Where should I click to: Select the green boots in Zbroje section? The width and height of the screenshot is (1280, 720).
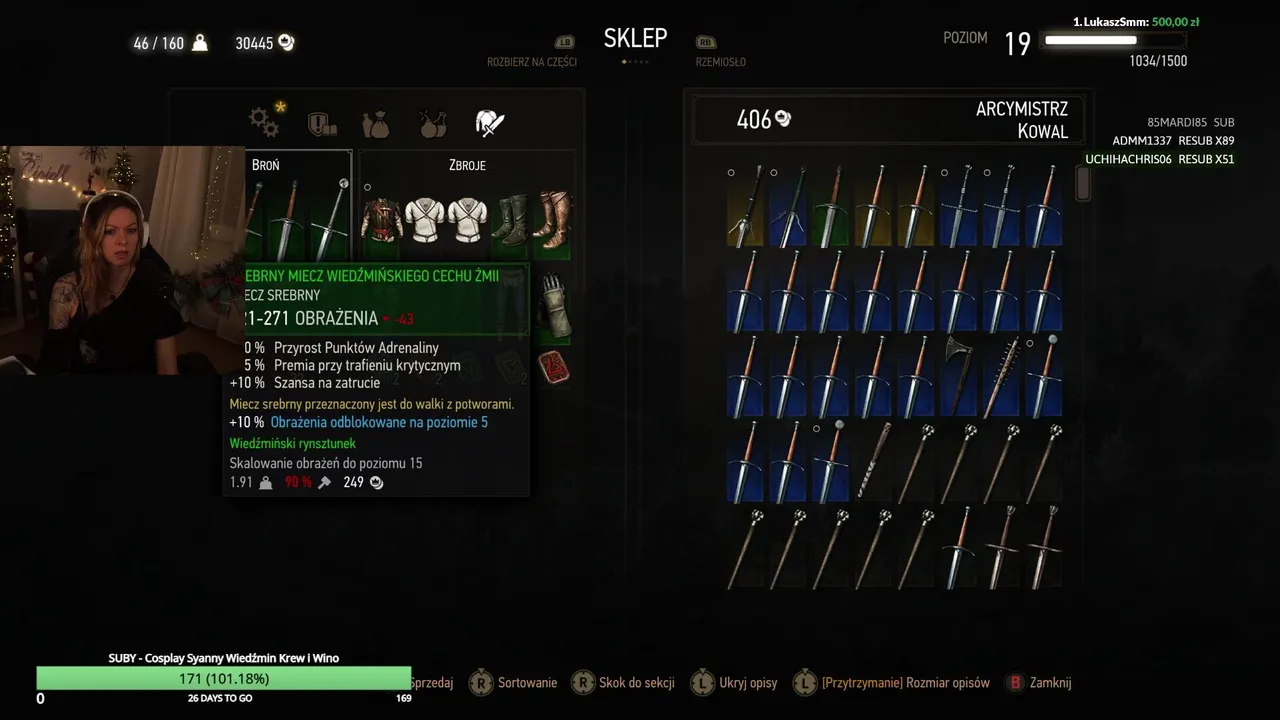pos(511,218)
